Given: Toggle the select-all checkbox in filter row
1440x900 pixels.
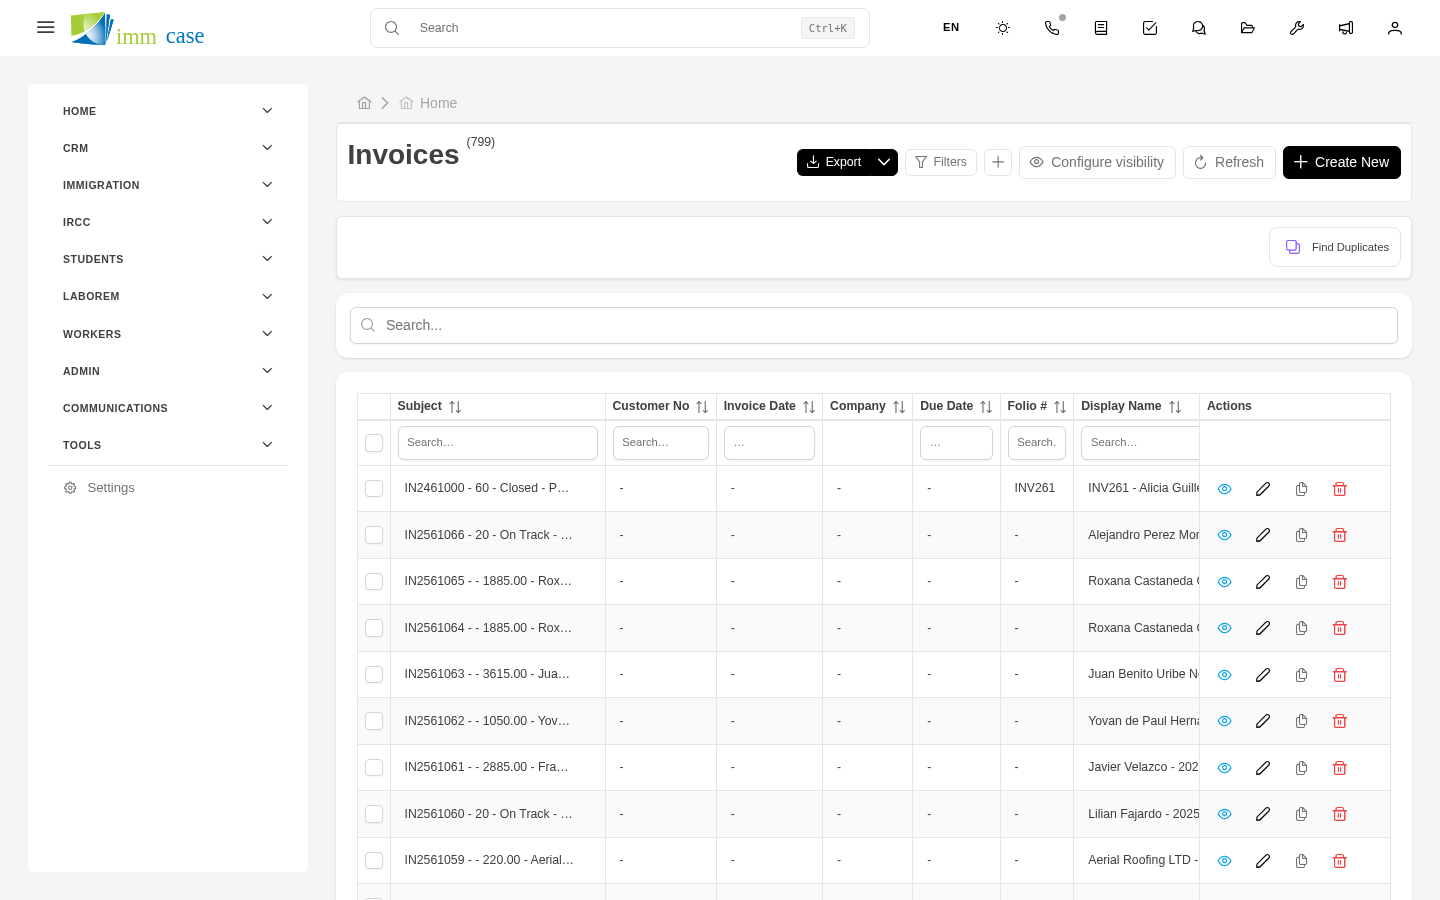Looking at the screenshot, I should (374, 443).
